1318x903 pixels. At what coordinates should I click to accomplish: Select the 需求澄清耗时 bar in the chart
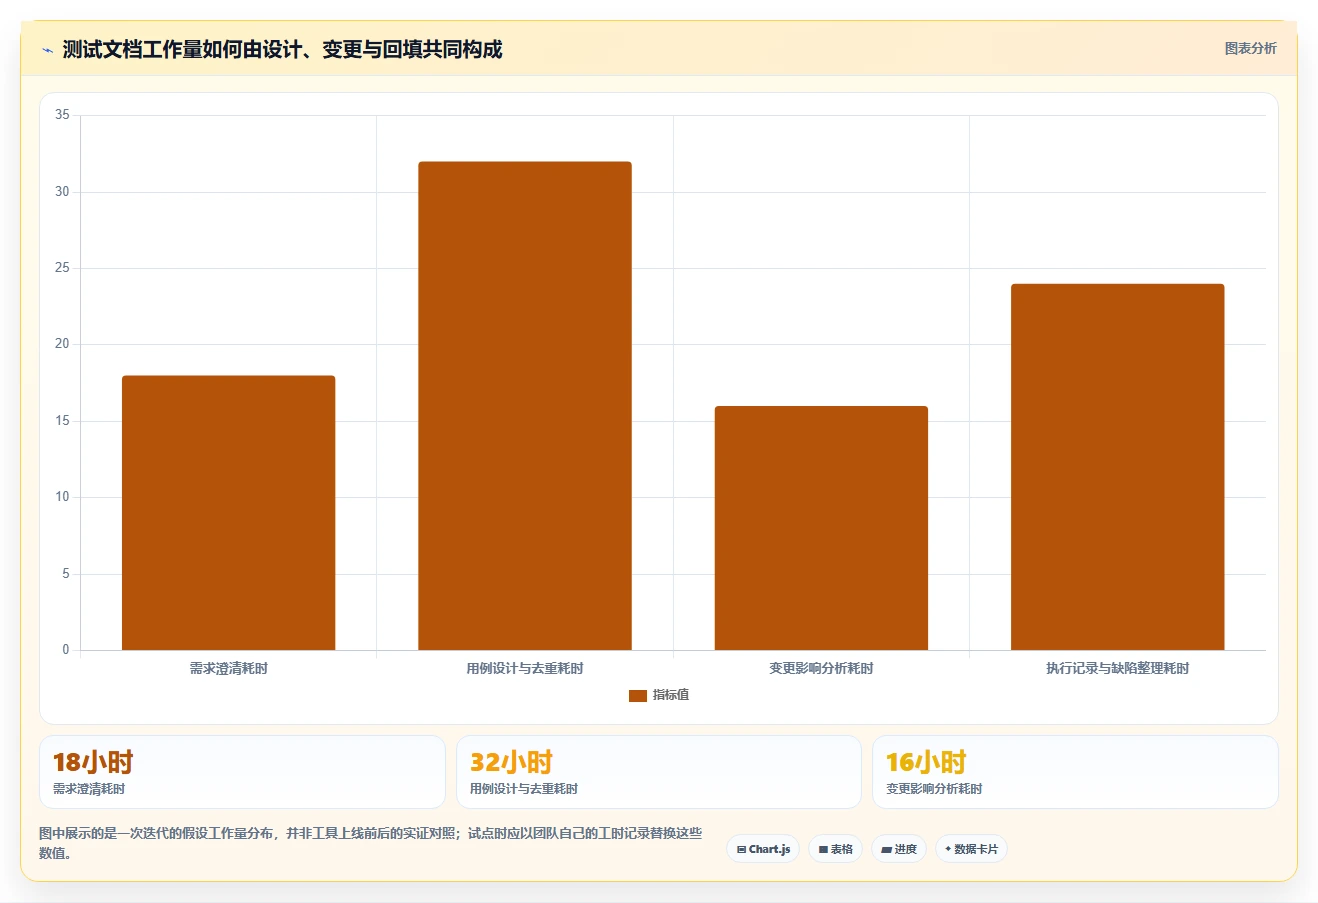[229, 513]
